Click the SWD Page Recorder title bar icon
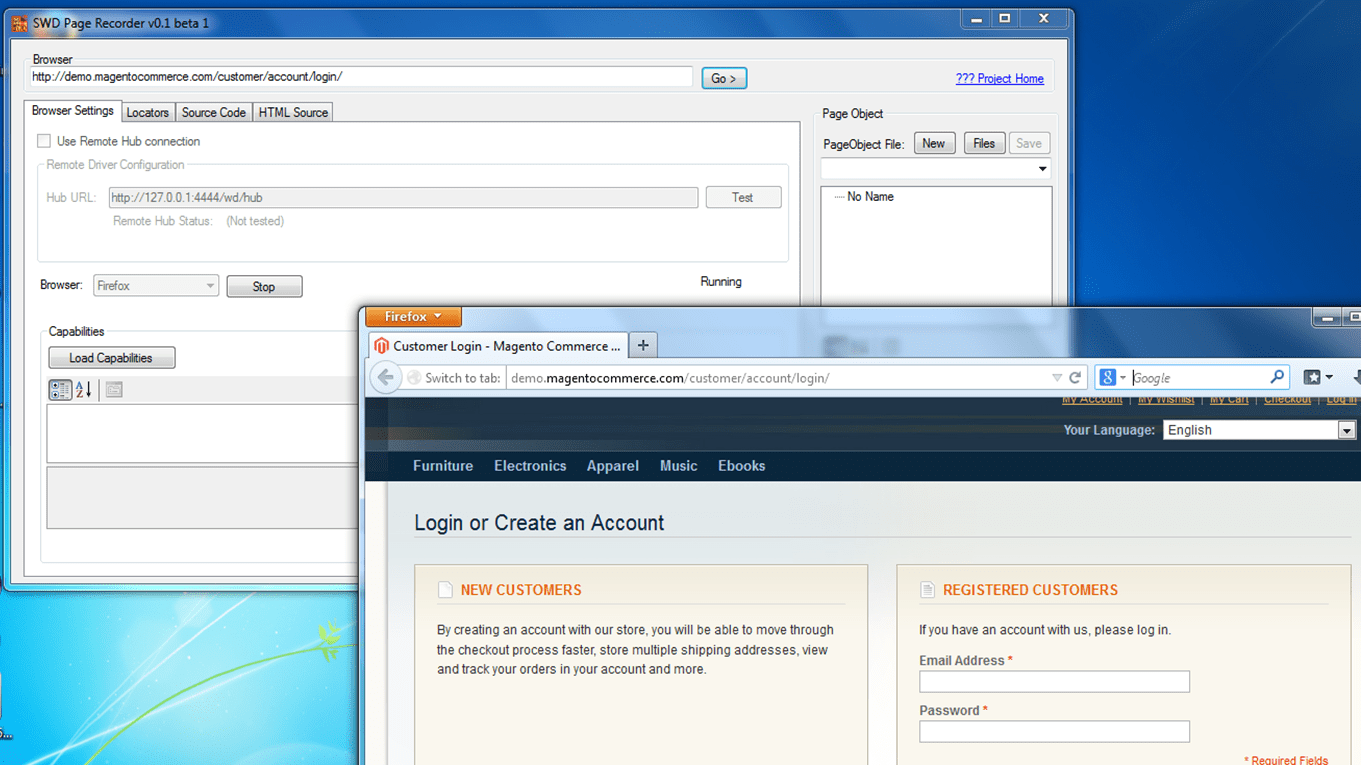 tap(19, 22)
